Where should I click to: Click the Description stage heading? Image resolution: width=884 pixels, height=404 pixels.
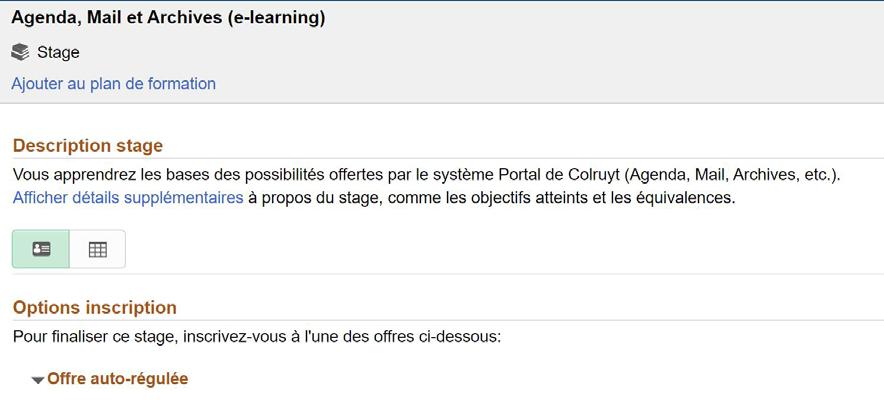[88, 146]
